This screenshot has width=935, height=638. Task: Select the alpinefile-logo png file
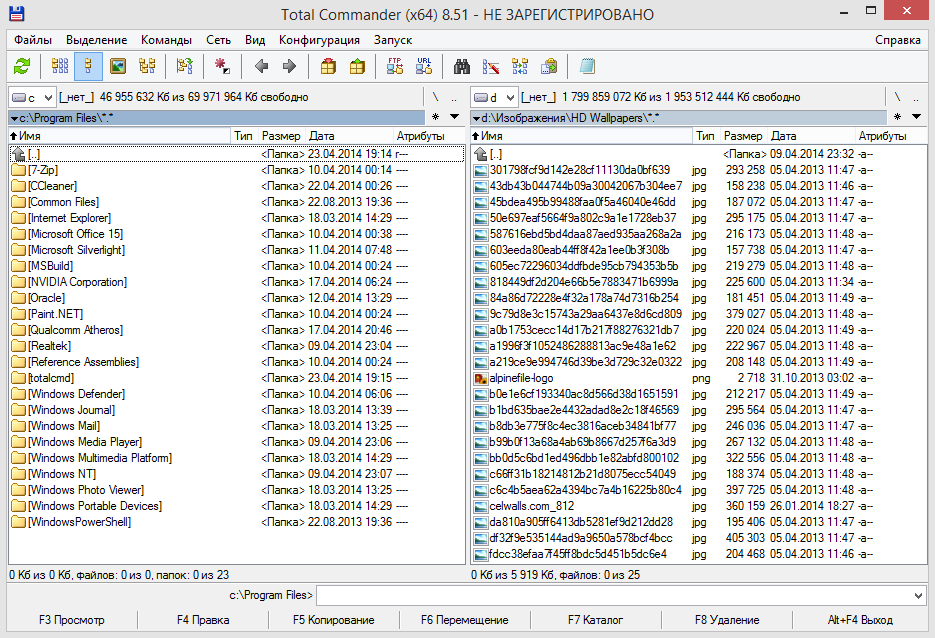[699, 378]
